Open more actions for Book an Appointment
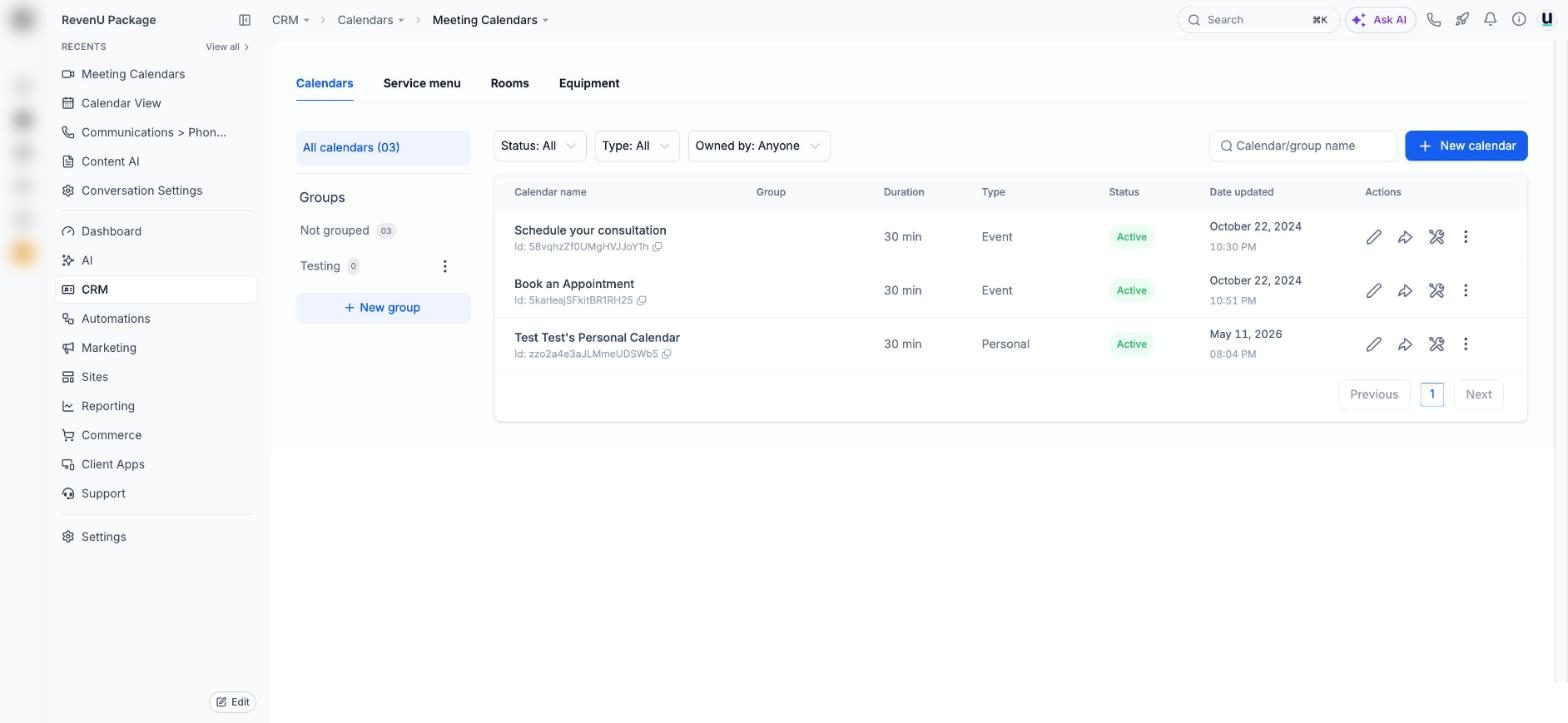 pos(1466,291)
